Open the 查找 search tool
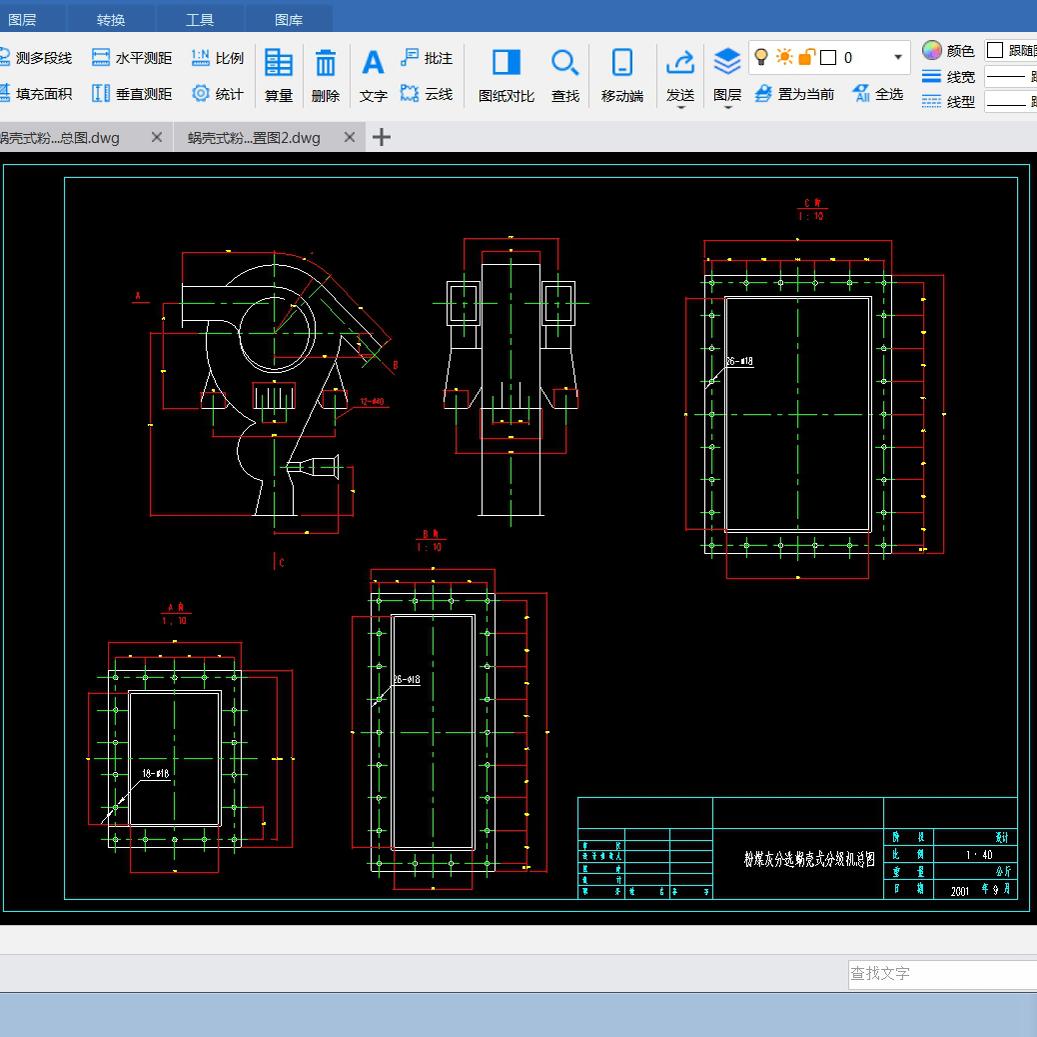This screenshot has height=1037, width=1037. tap(565, 75)
